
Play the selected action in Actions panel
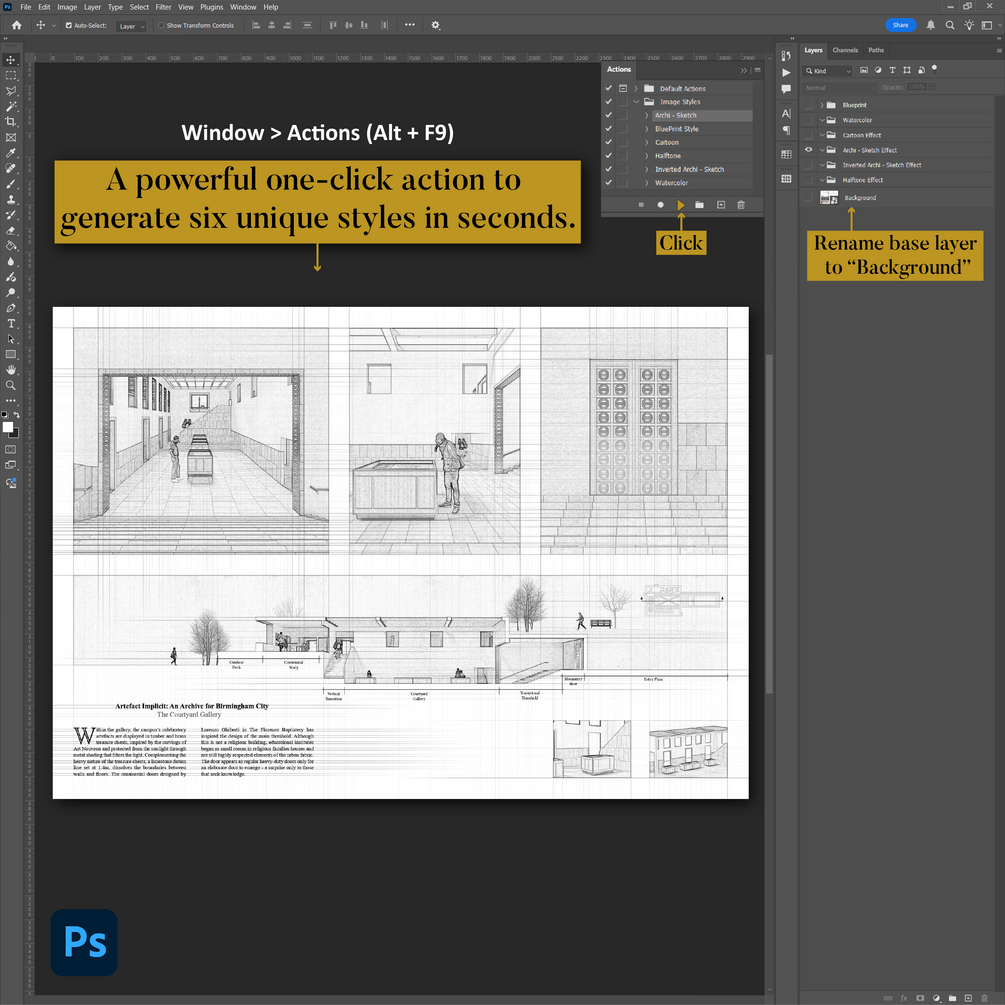click(681, 205)
